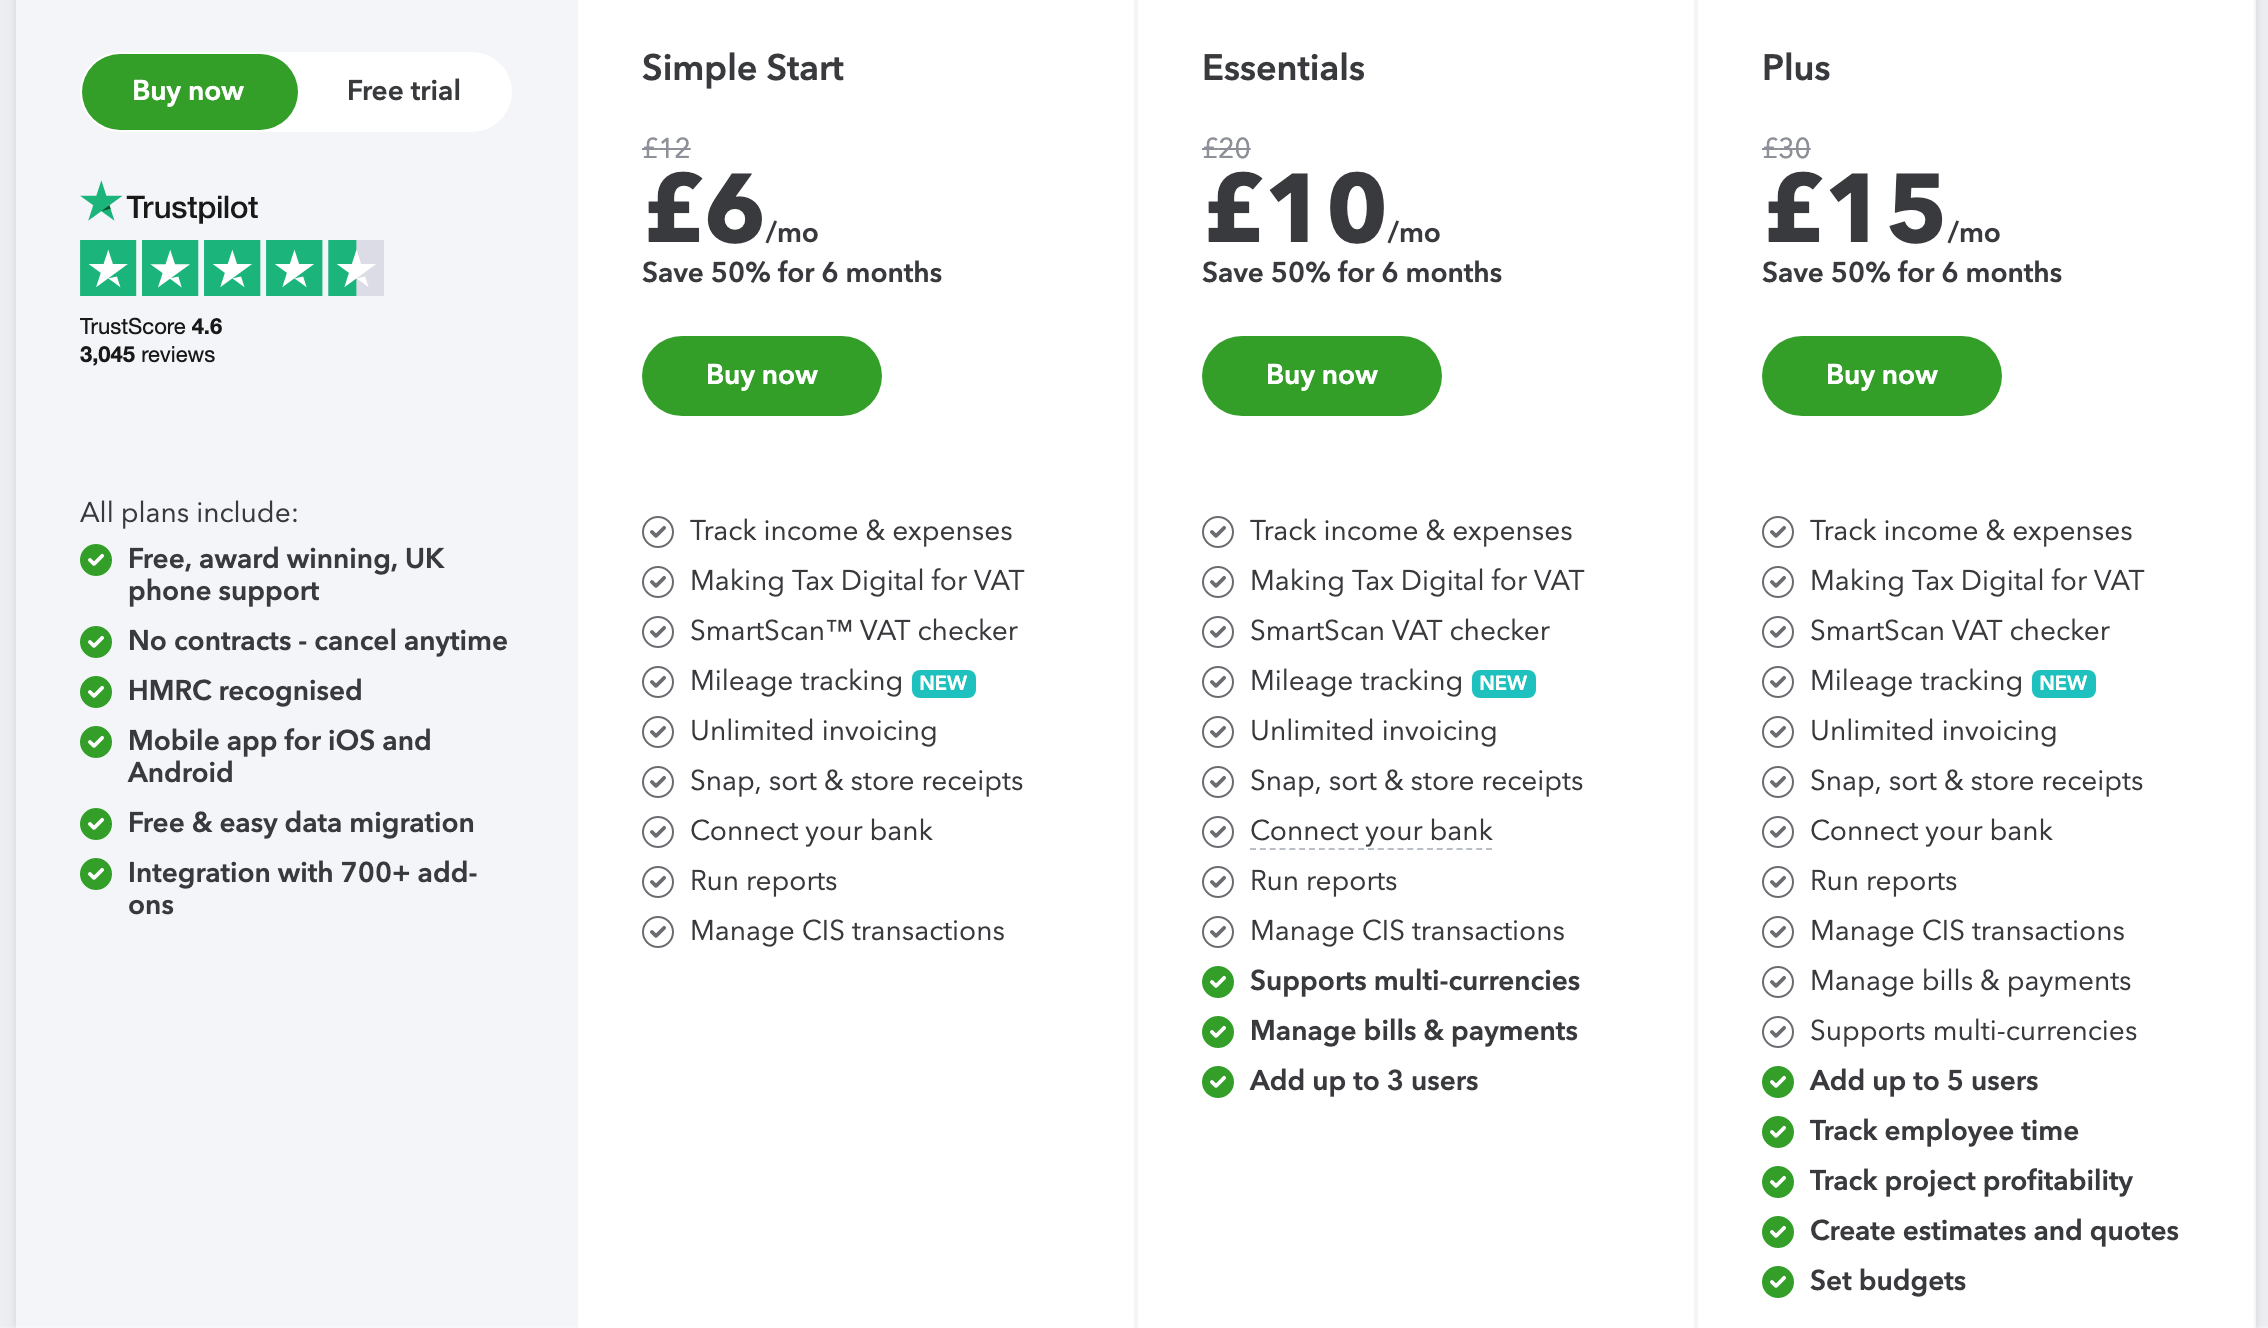Open the 3,045 reviews Trustpilot text
2268x1328 pixels.
[147, 355]
